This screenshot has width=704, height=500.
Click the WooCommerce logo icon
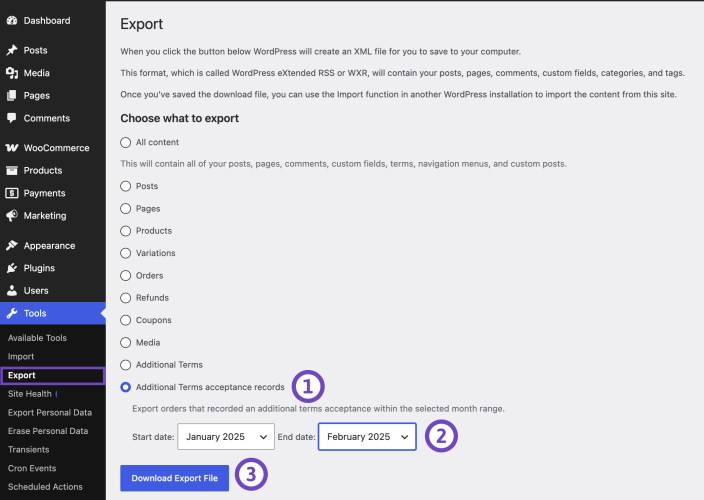(12, 148)
